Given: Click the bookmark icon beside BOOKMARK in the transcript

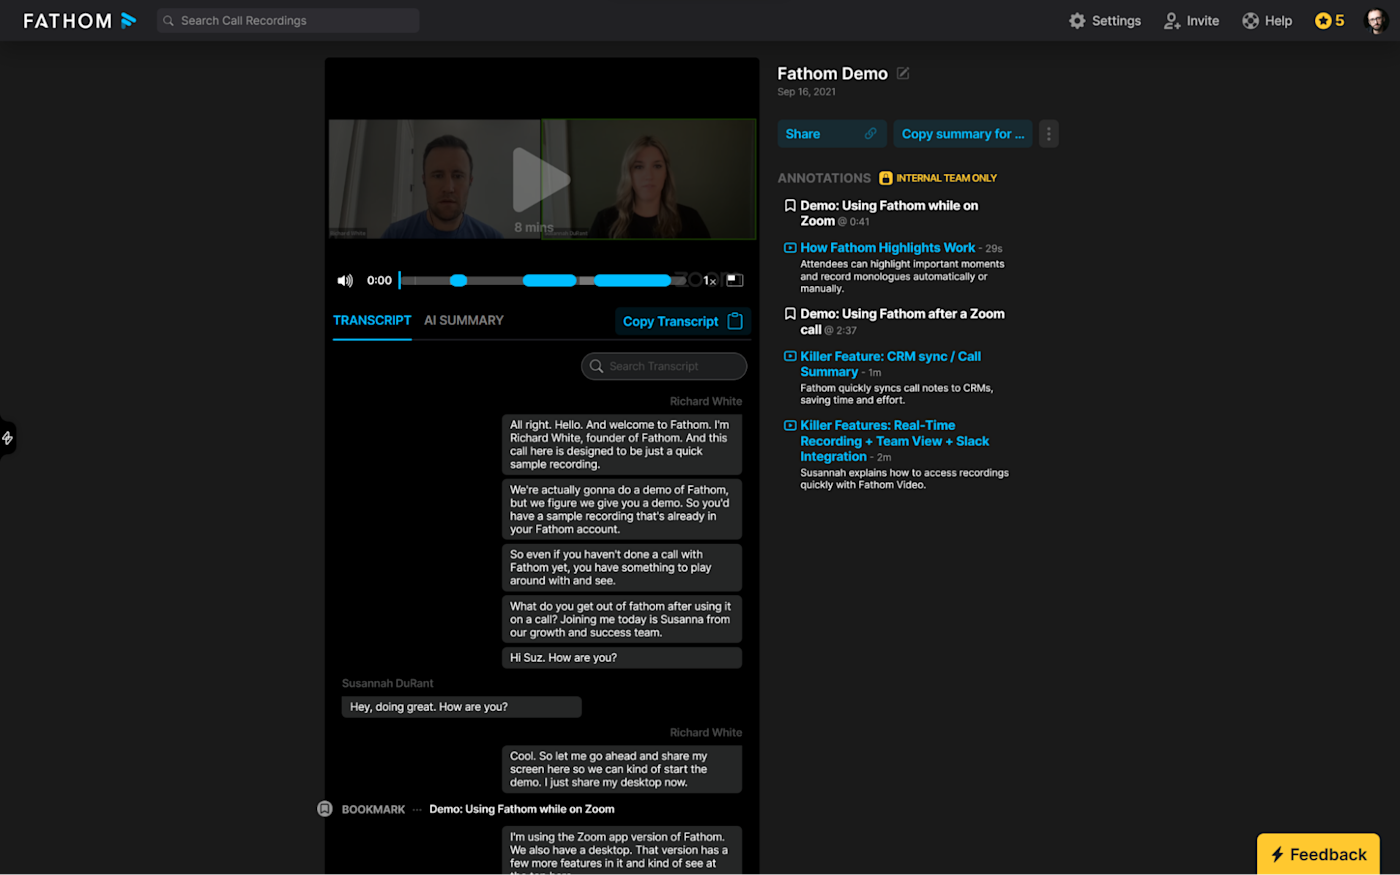Looking at the screenshot, I should coord(325,809).
